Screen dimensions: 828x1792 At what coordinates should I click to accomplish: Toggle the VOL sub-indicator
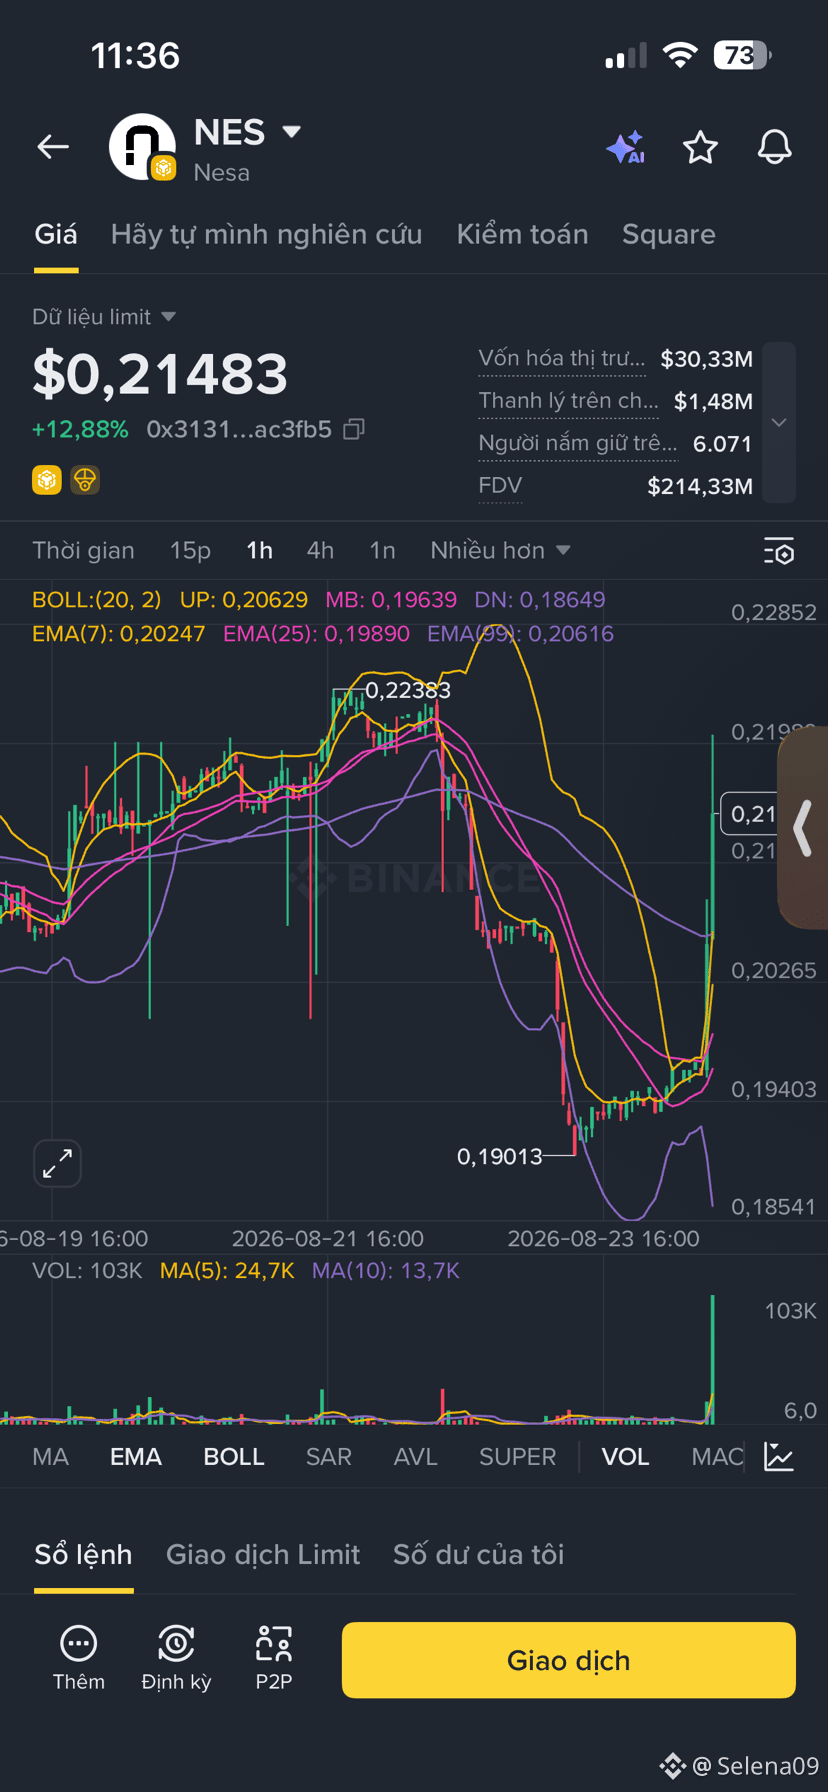pos(626,1457)
